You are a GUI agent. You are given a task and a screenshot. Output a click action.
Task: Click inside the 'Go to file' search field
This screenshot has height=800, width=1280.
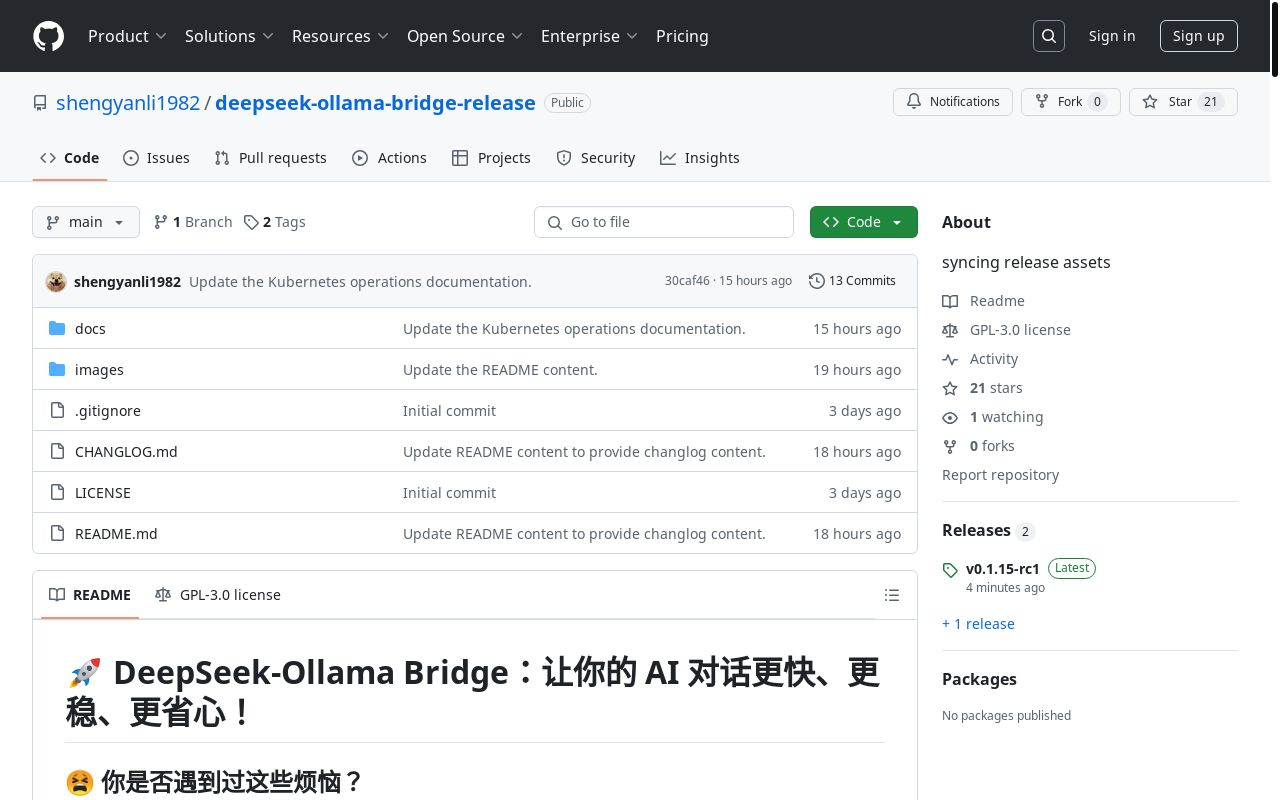pyautogui.click(x=664, y=222)
